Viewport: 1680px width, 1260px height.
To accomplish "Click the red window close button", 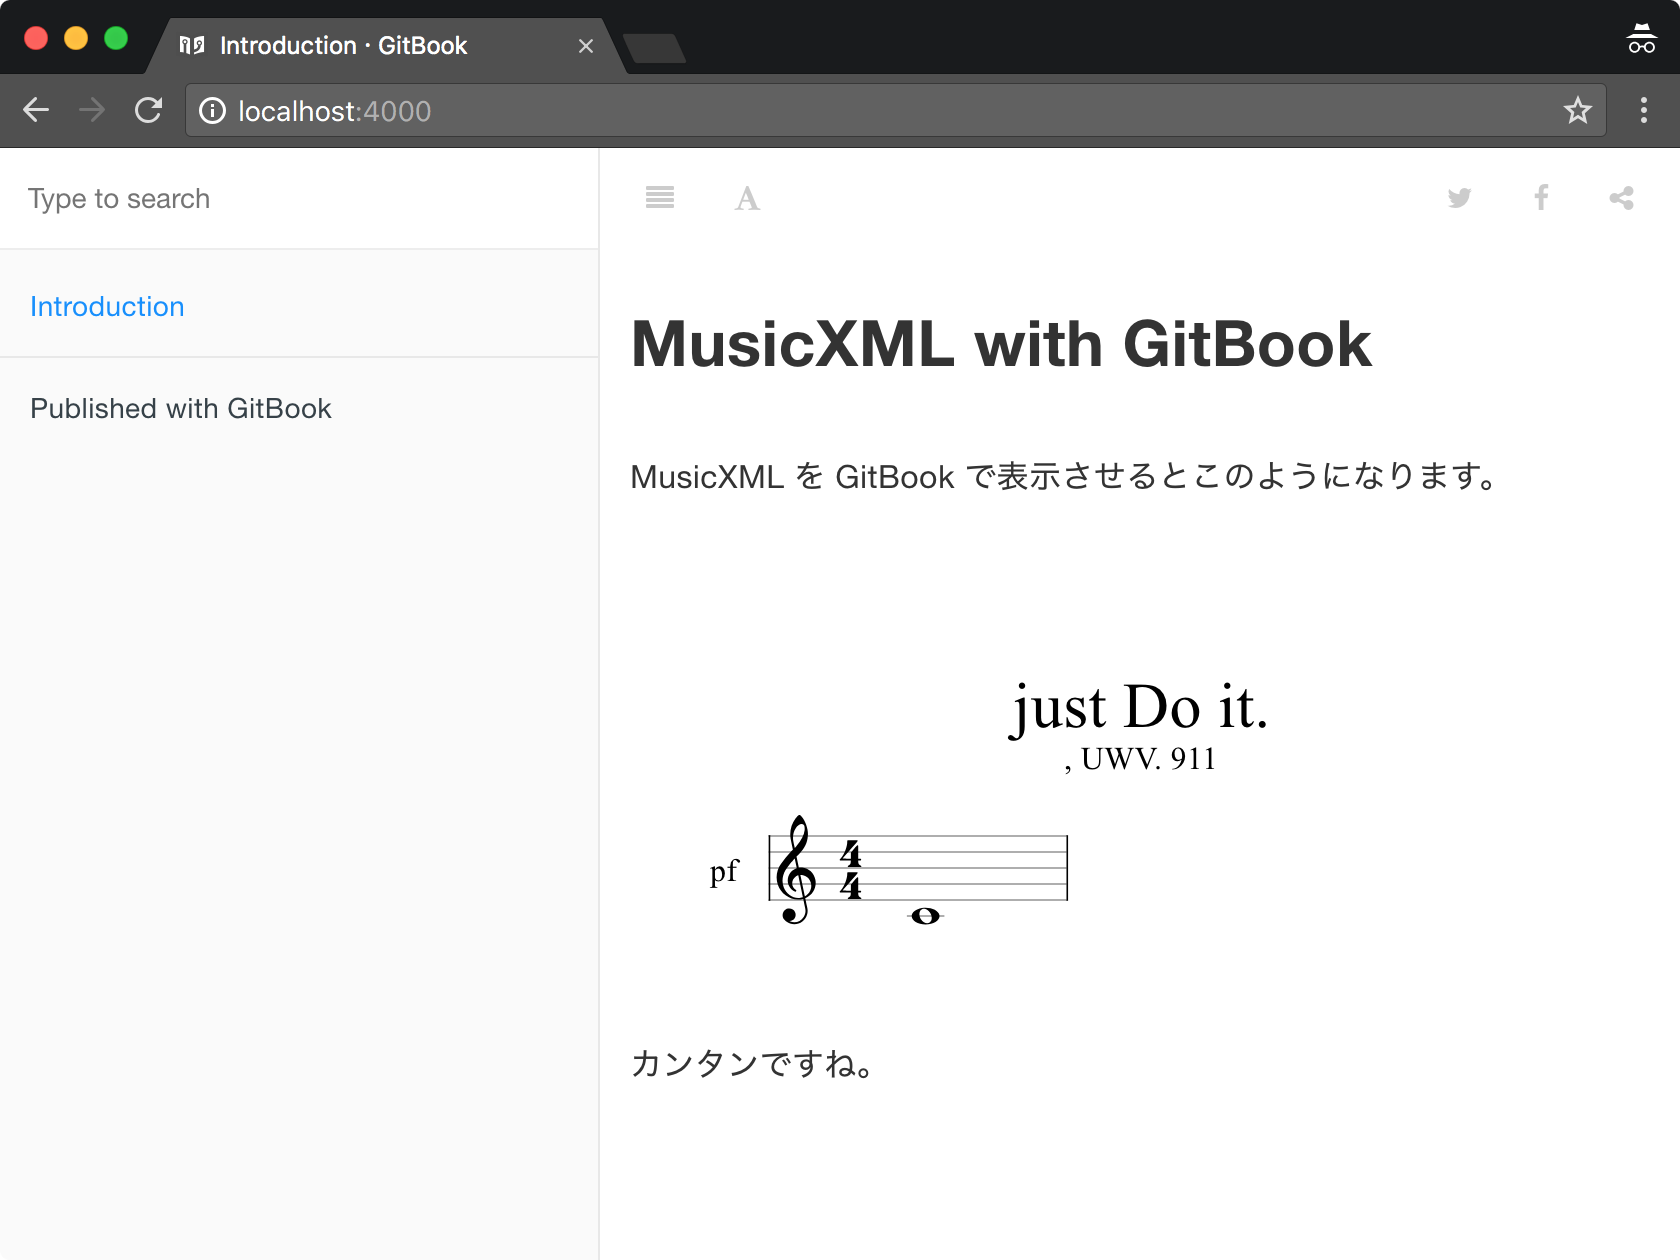I will tap(36, 38).
